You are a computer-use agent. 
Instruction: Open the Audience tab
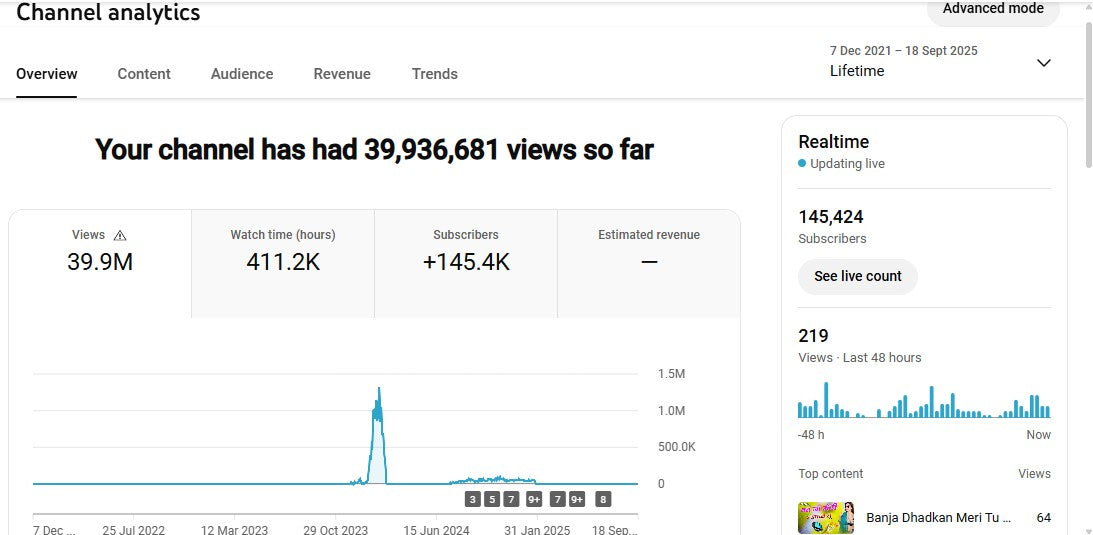[x=242, y=74]
